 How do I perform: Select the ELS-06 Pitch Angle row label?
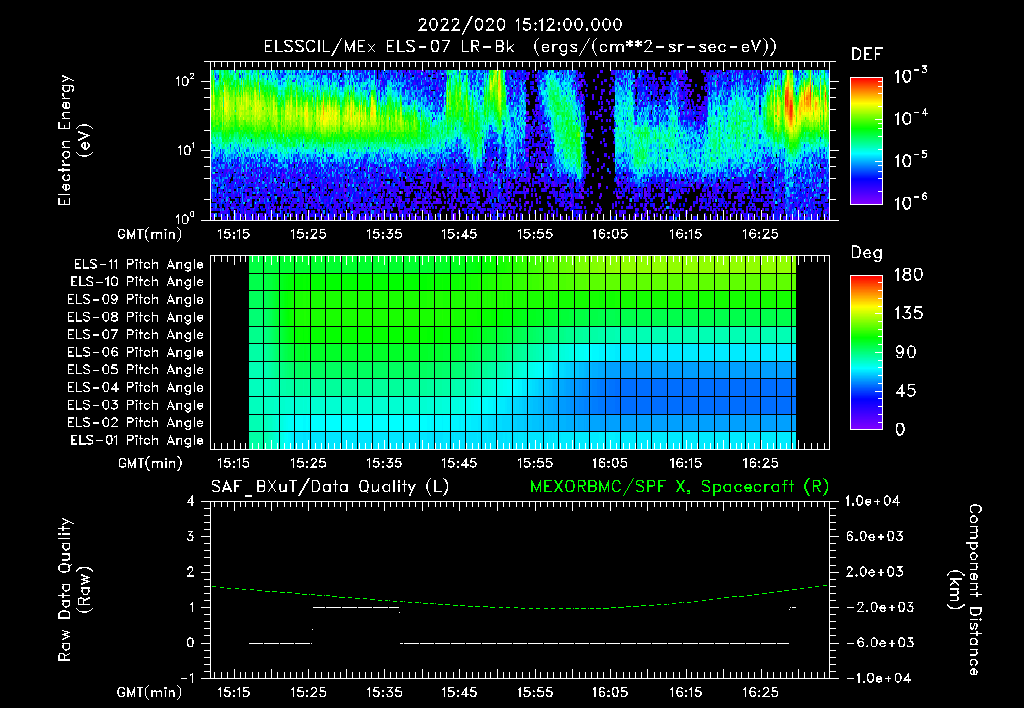(x=136, y=353)
